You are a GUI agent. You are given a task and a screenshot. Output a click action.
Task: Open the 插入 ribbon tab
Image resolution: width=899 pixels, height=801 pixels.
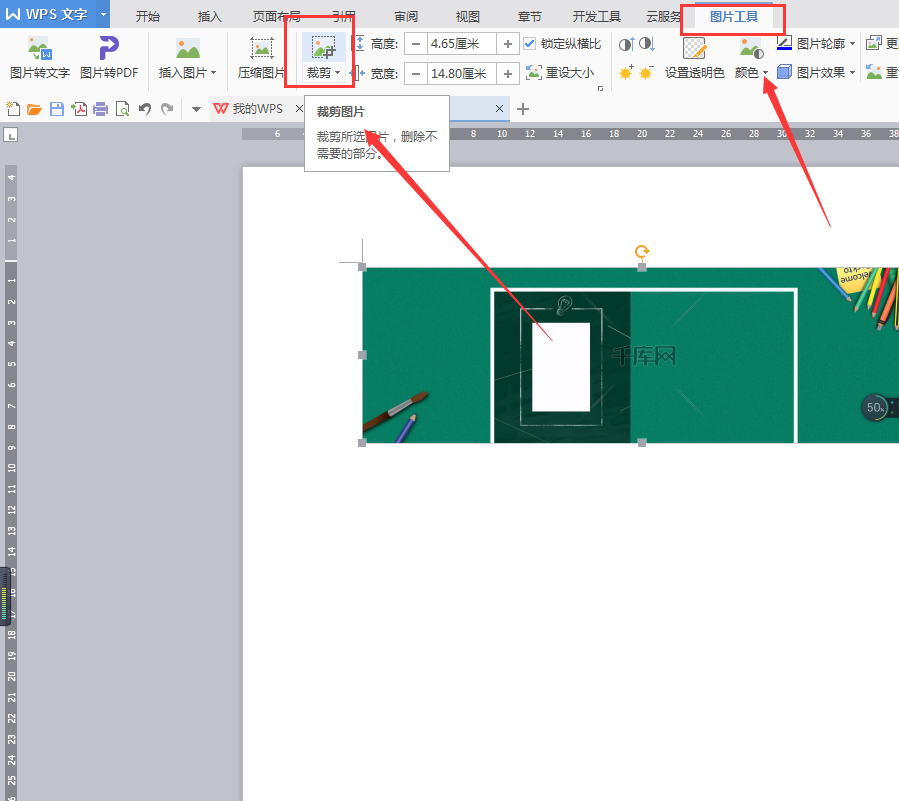(209, 17)
